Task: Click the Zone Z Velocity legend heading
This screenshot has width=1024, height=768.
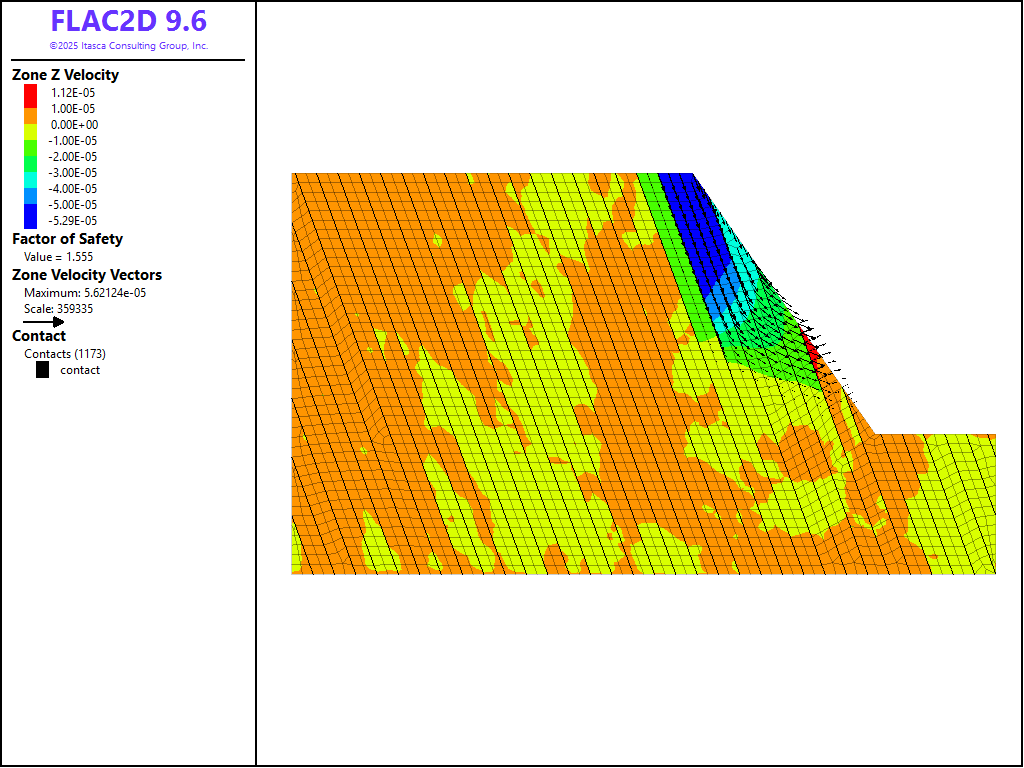Action: click(x=65, y=75)
